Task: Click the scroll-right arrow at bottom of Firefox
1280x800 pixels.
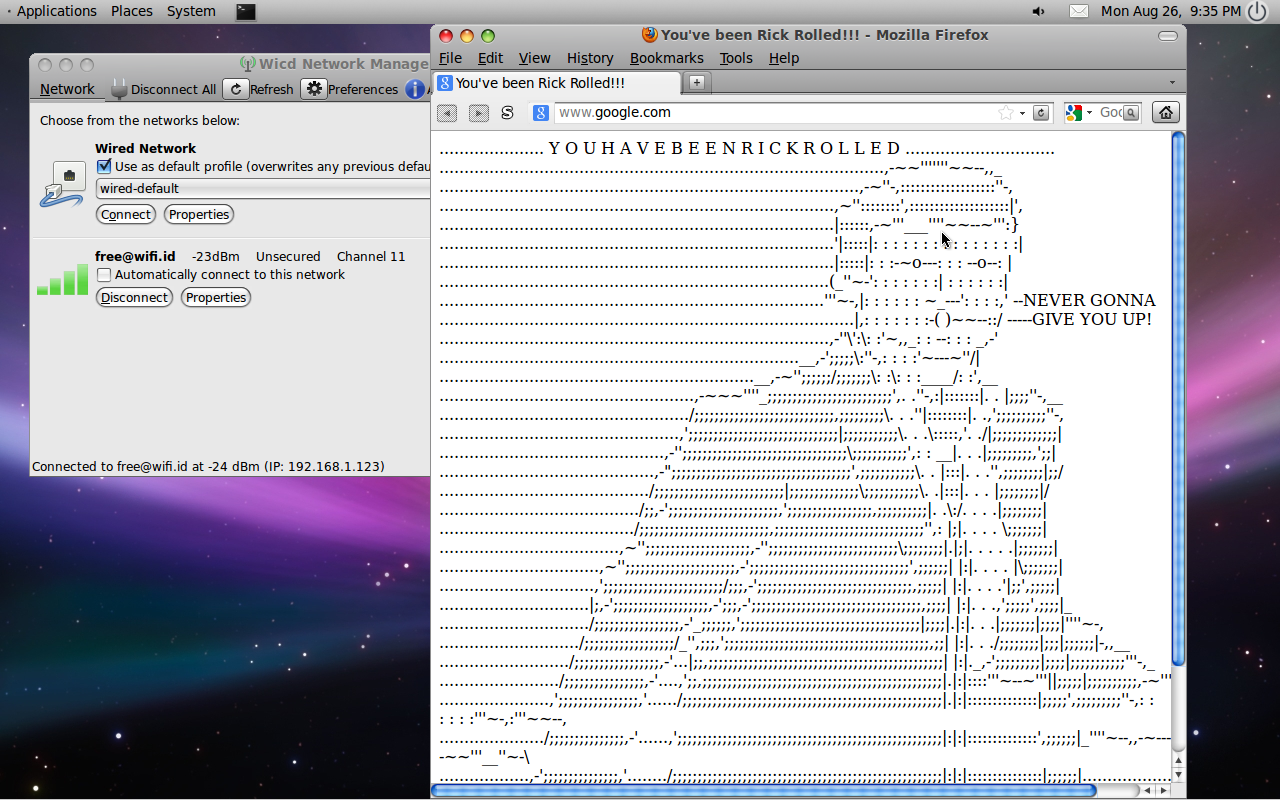Action: (x=1163, y=790)
